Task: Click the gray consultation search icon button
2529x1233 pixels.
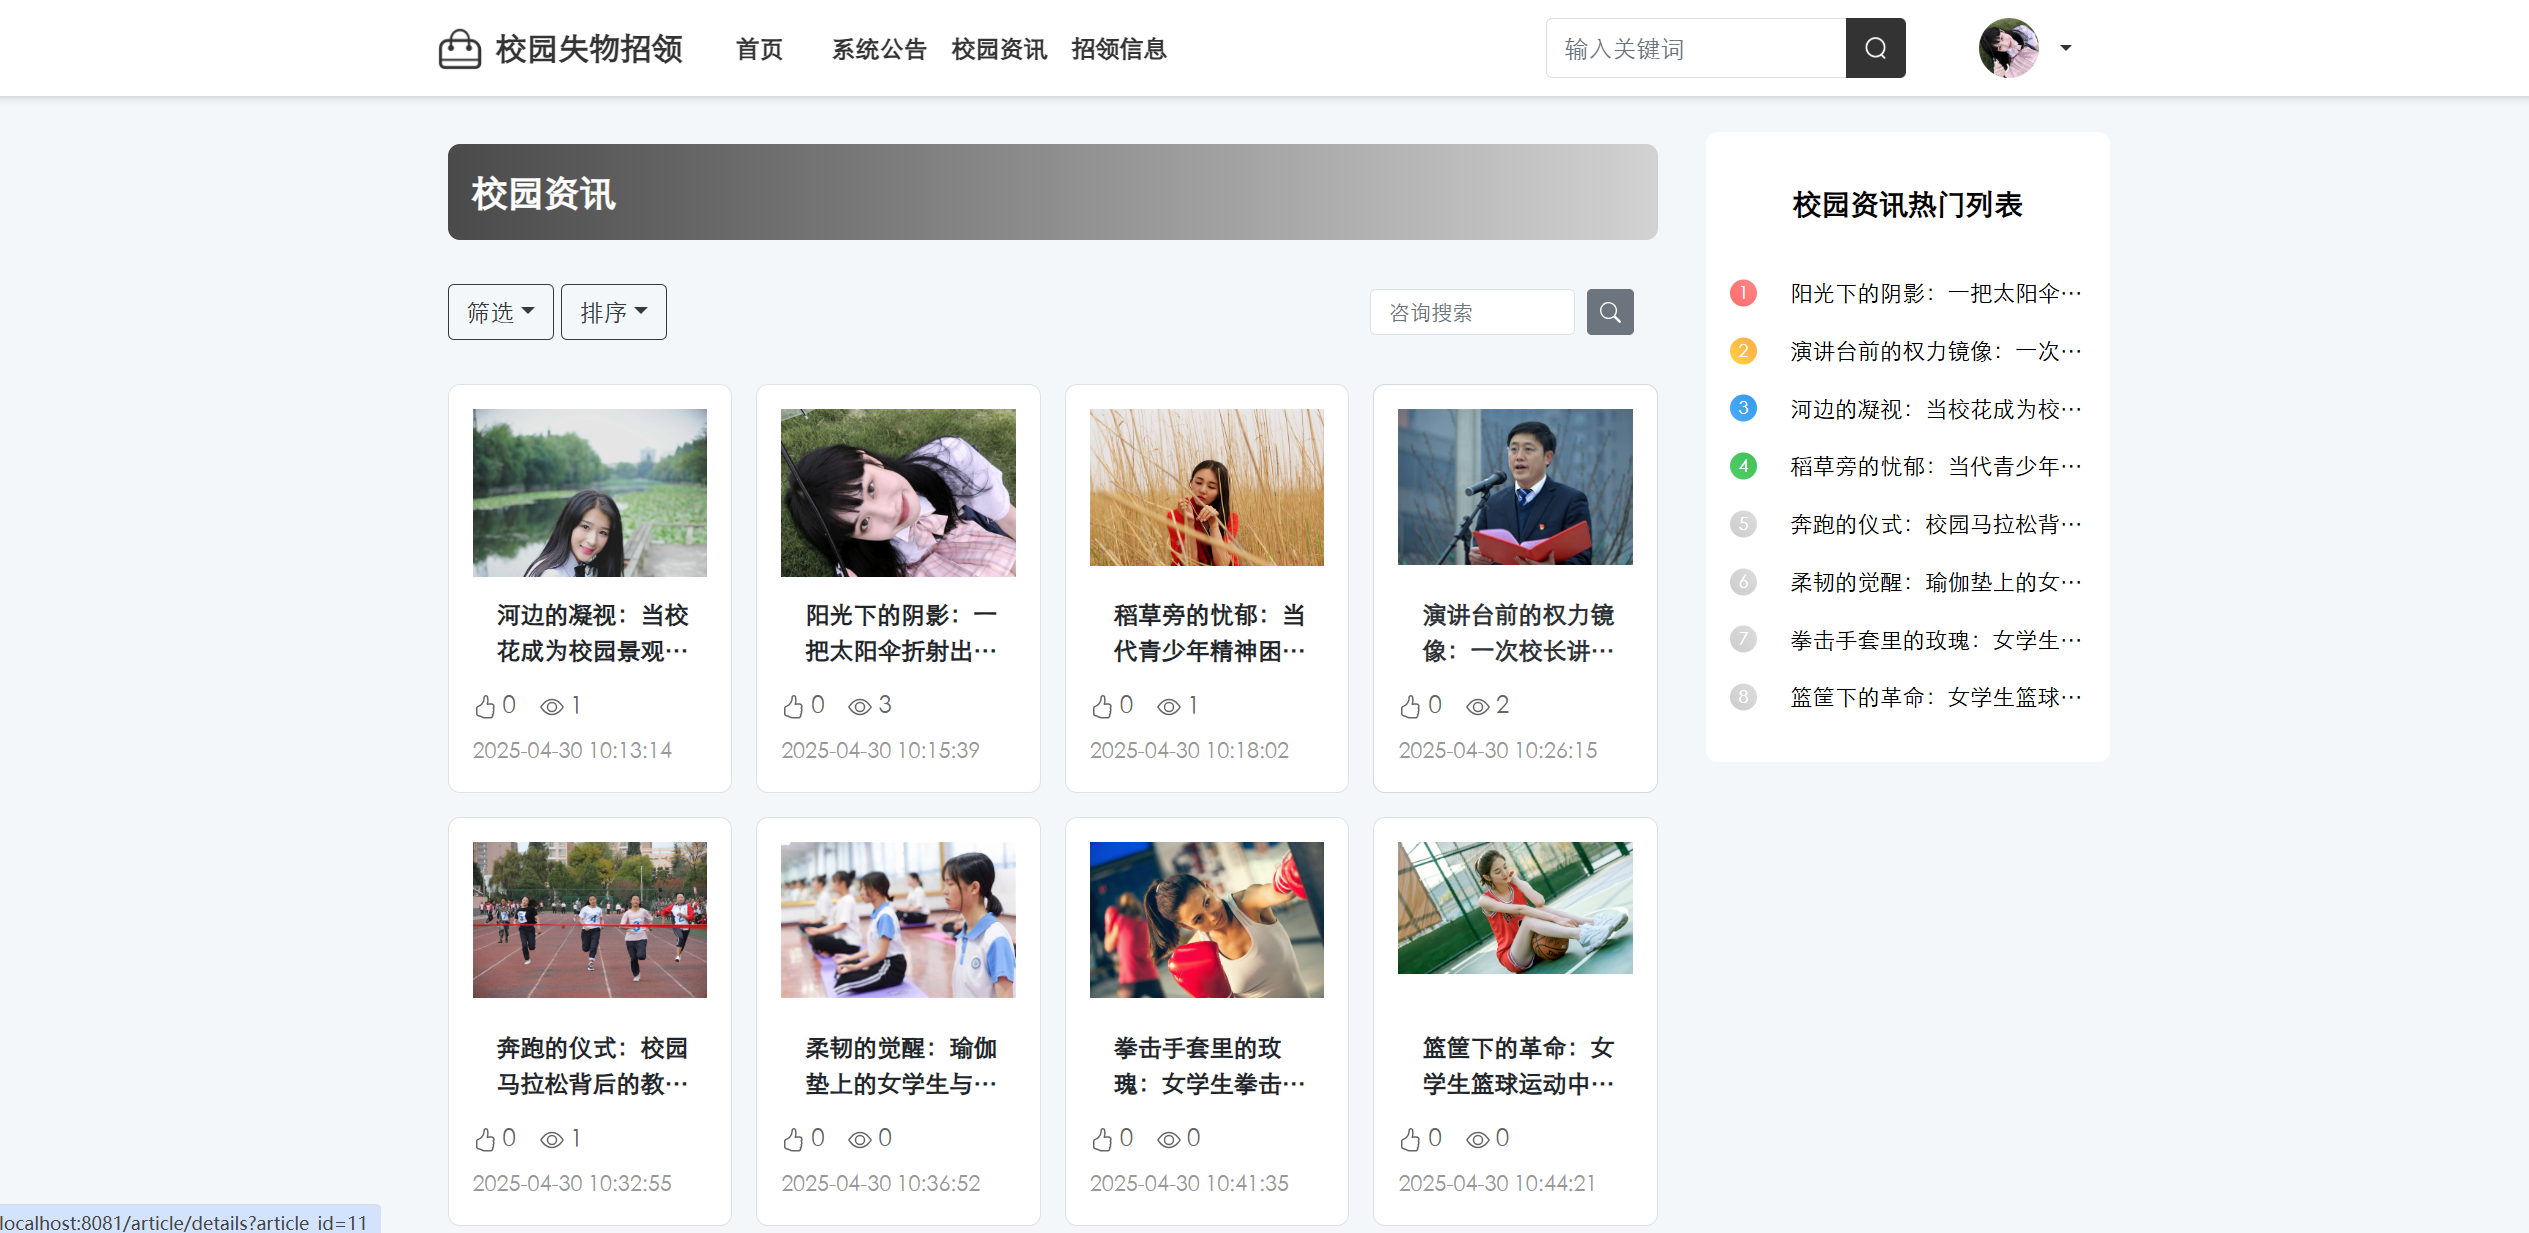Action: click(x=1609, y=312)
